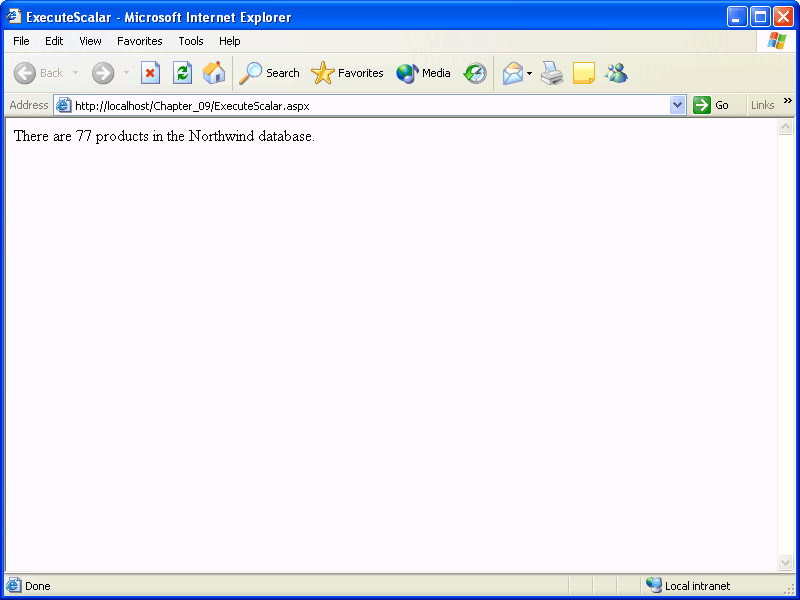800x600 pixels.
Task: Expand the Forward button history dropdown arrow
Action: 126,73
